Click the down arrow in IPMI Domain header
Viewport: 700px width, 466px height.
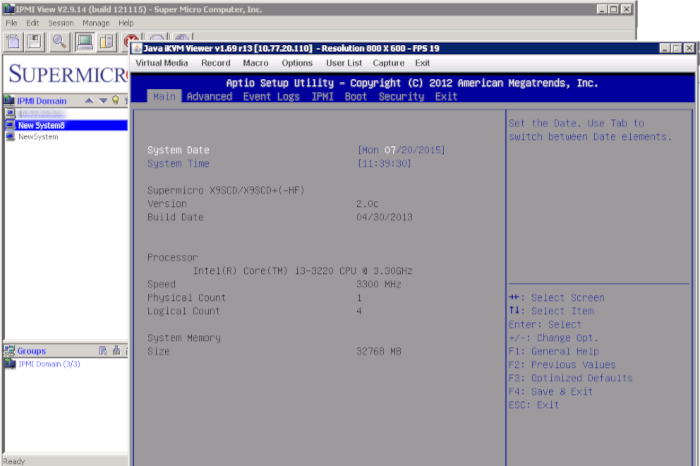pos(102,100)
